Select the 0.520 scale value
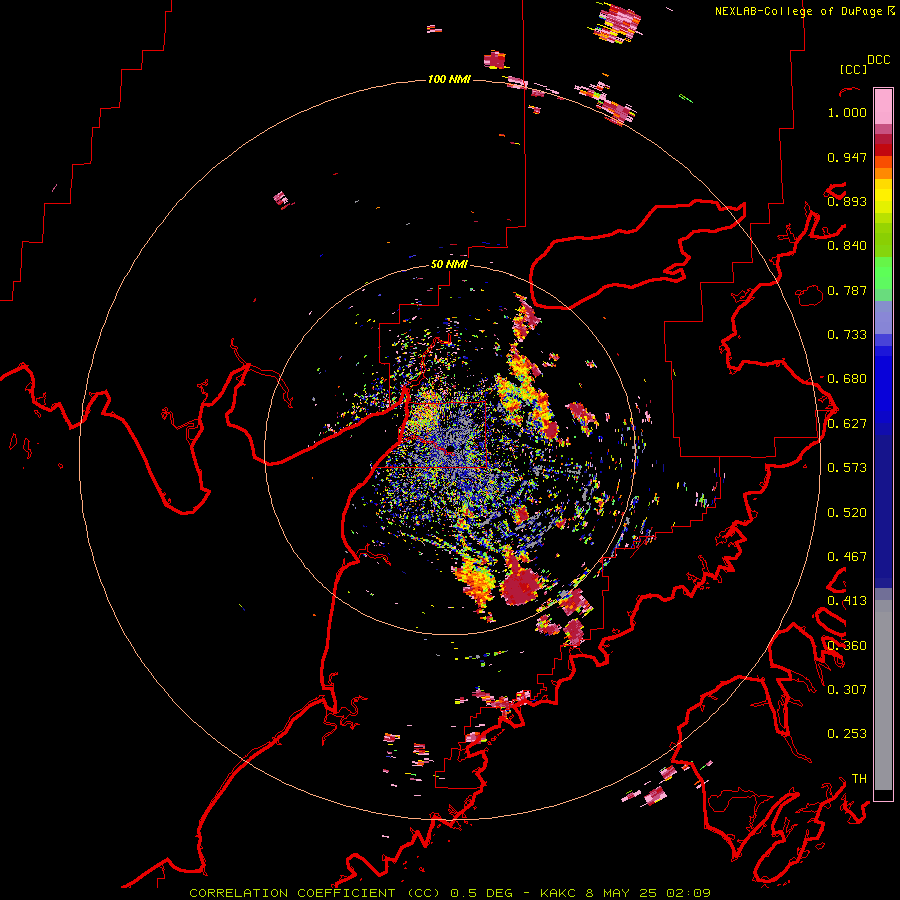The width and height of the screenshot is (900, 900). click(x=847, y=513)
